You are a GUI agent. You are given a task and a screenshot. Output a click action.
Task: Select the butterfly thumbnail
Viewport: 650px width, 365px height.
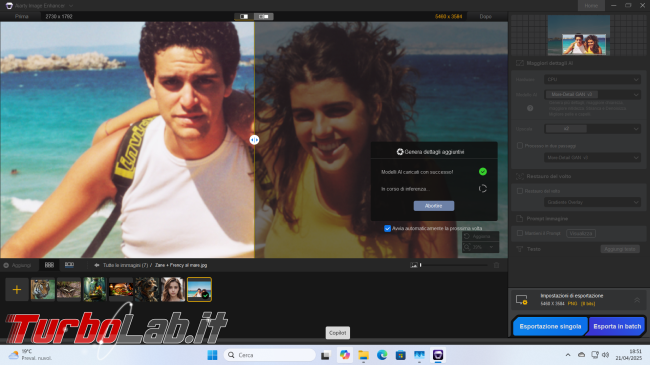pyautogui.click(x=69, y=289)
